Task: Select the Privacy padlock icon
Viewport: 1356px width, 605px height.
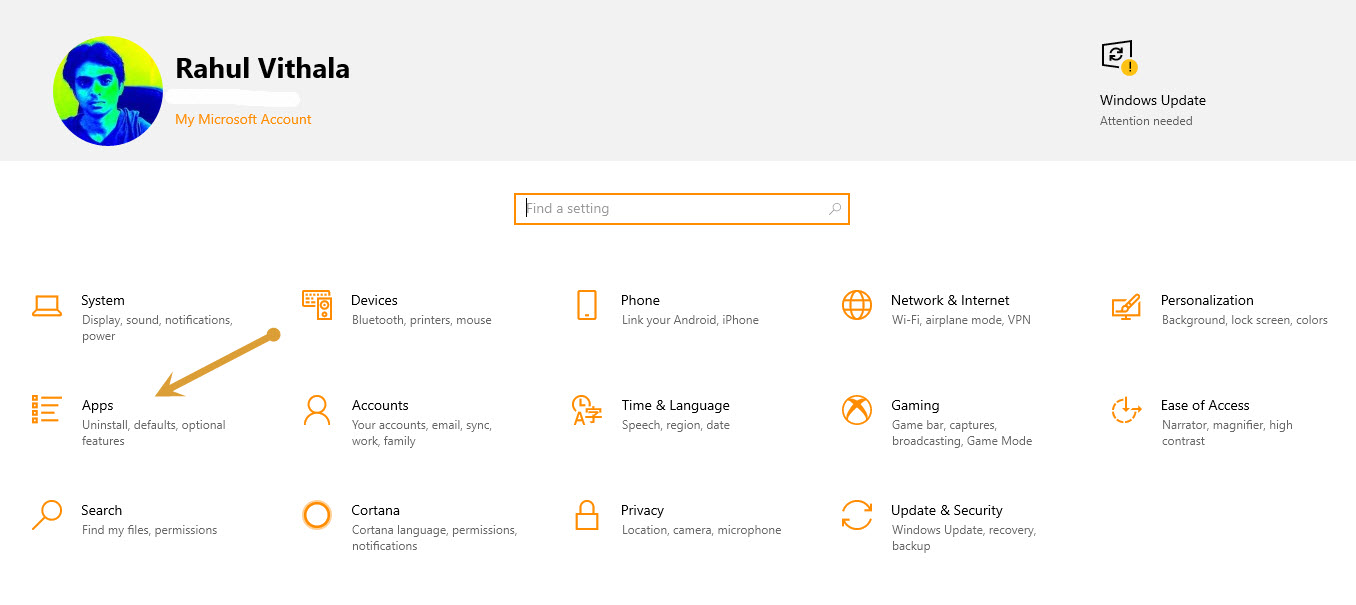Action: (x=587, y=515)
